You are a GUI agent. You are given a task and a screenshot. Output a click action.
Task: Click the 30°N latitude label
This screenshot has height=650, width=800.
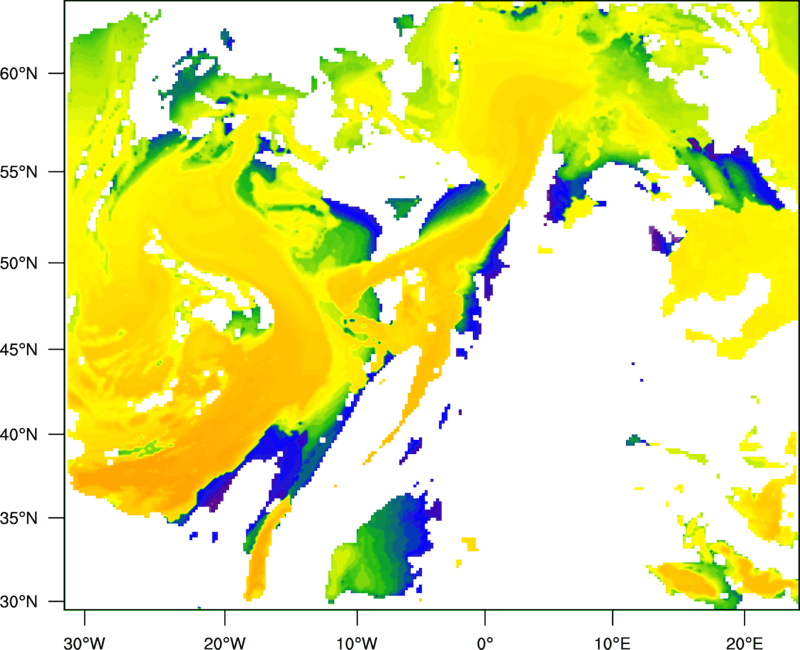pyautogui.click(x=19, y=602)
